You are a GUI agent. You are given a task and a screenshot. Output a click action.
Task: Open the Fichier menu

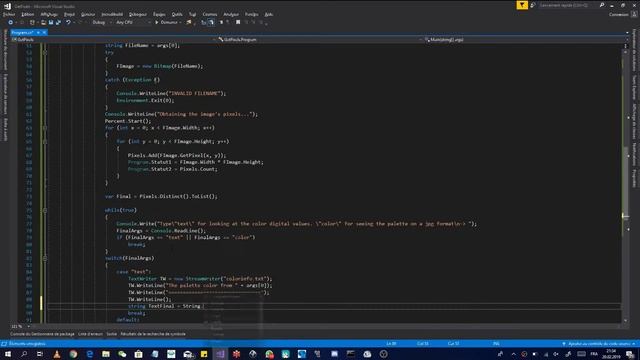pos(9,14)
